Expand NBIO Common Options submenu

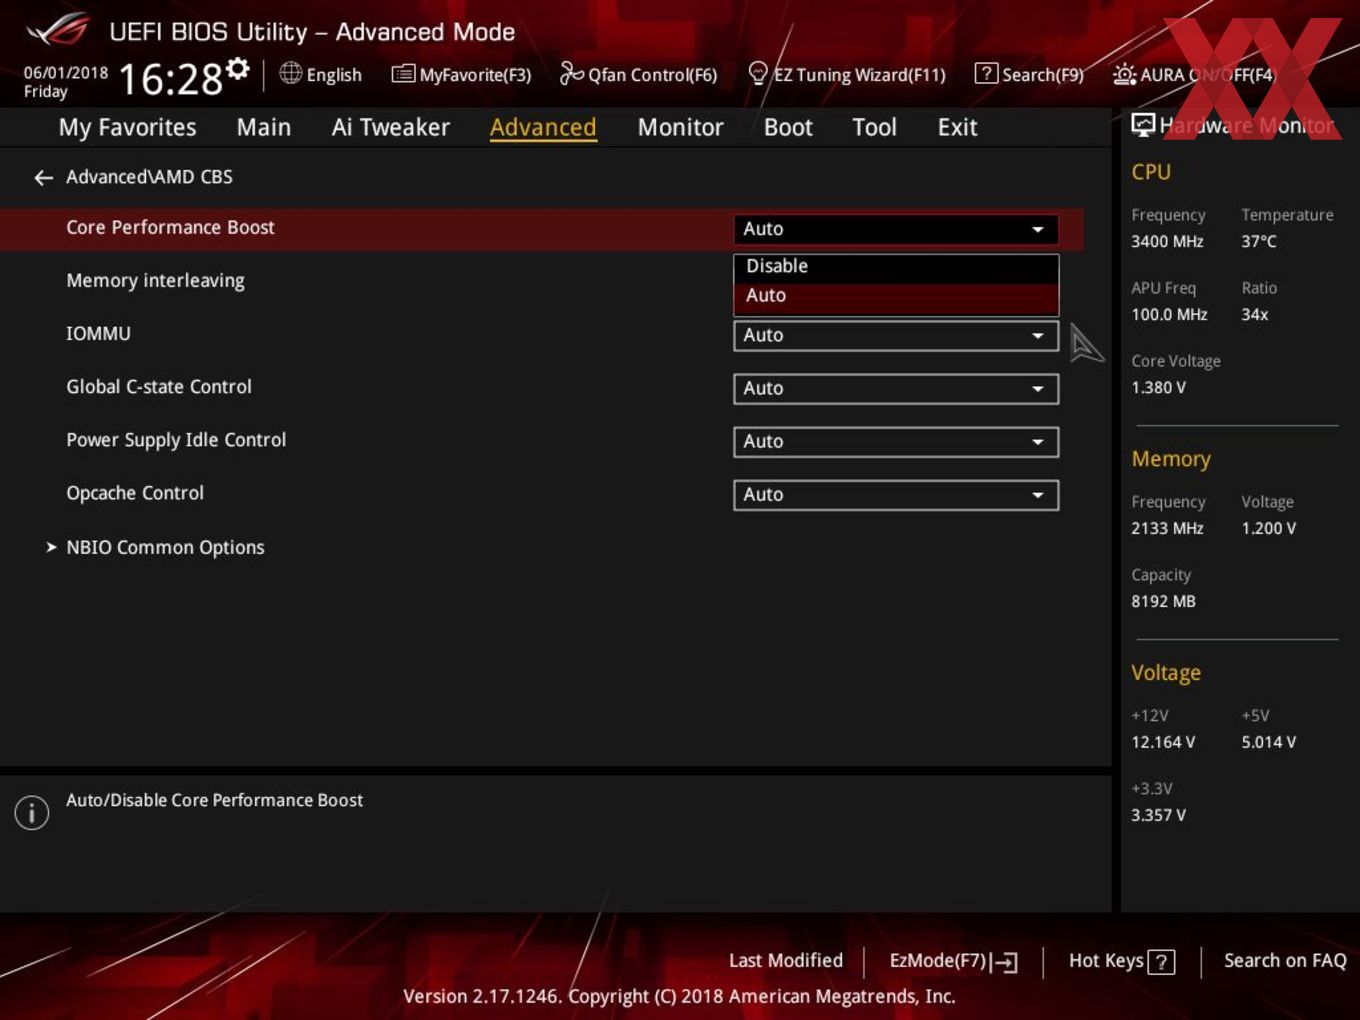pyautogui.click(x=165, y=548)
